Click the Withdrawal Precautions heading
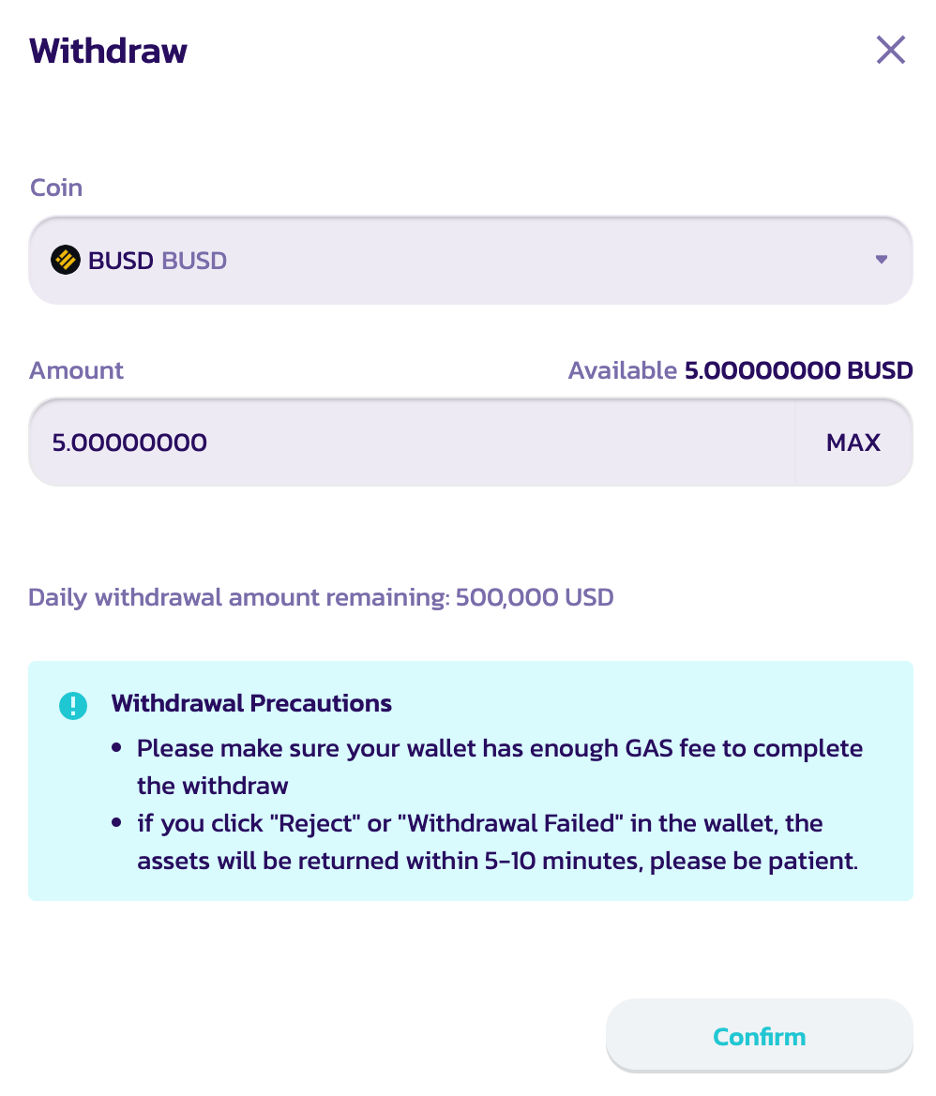The height and width of the screenshot is (1096, 936). click(251, 704)
